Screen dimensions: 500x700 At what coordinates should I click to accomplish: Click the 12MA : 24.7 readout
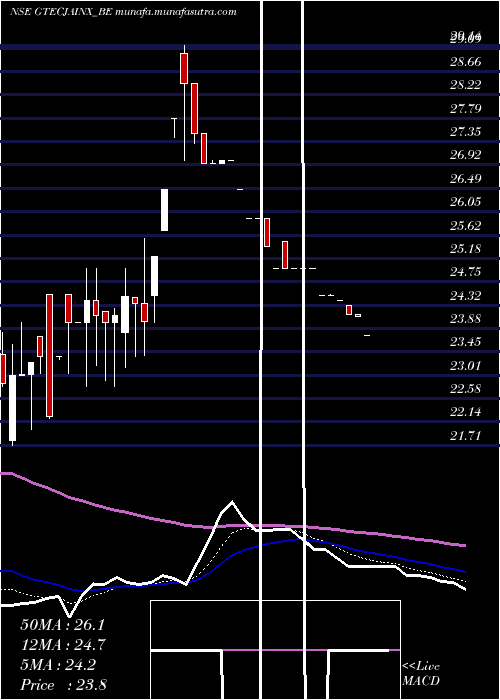62,645
